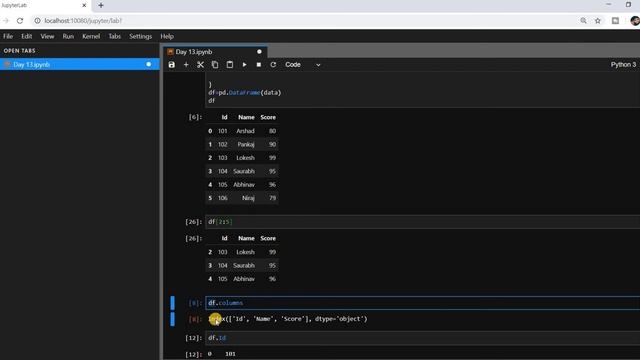Click the df[2:5] code cell

[x=422, y=222]
